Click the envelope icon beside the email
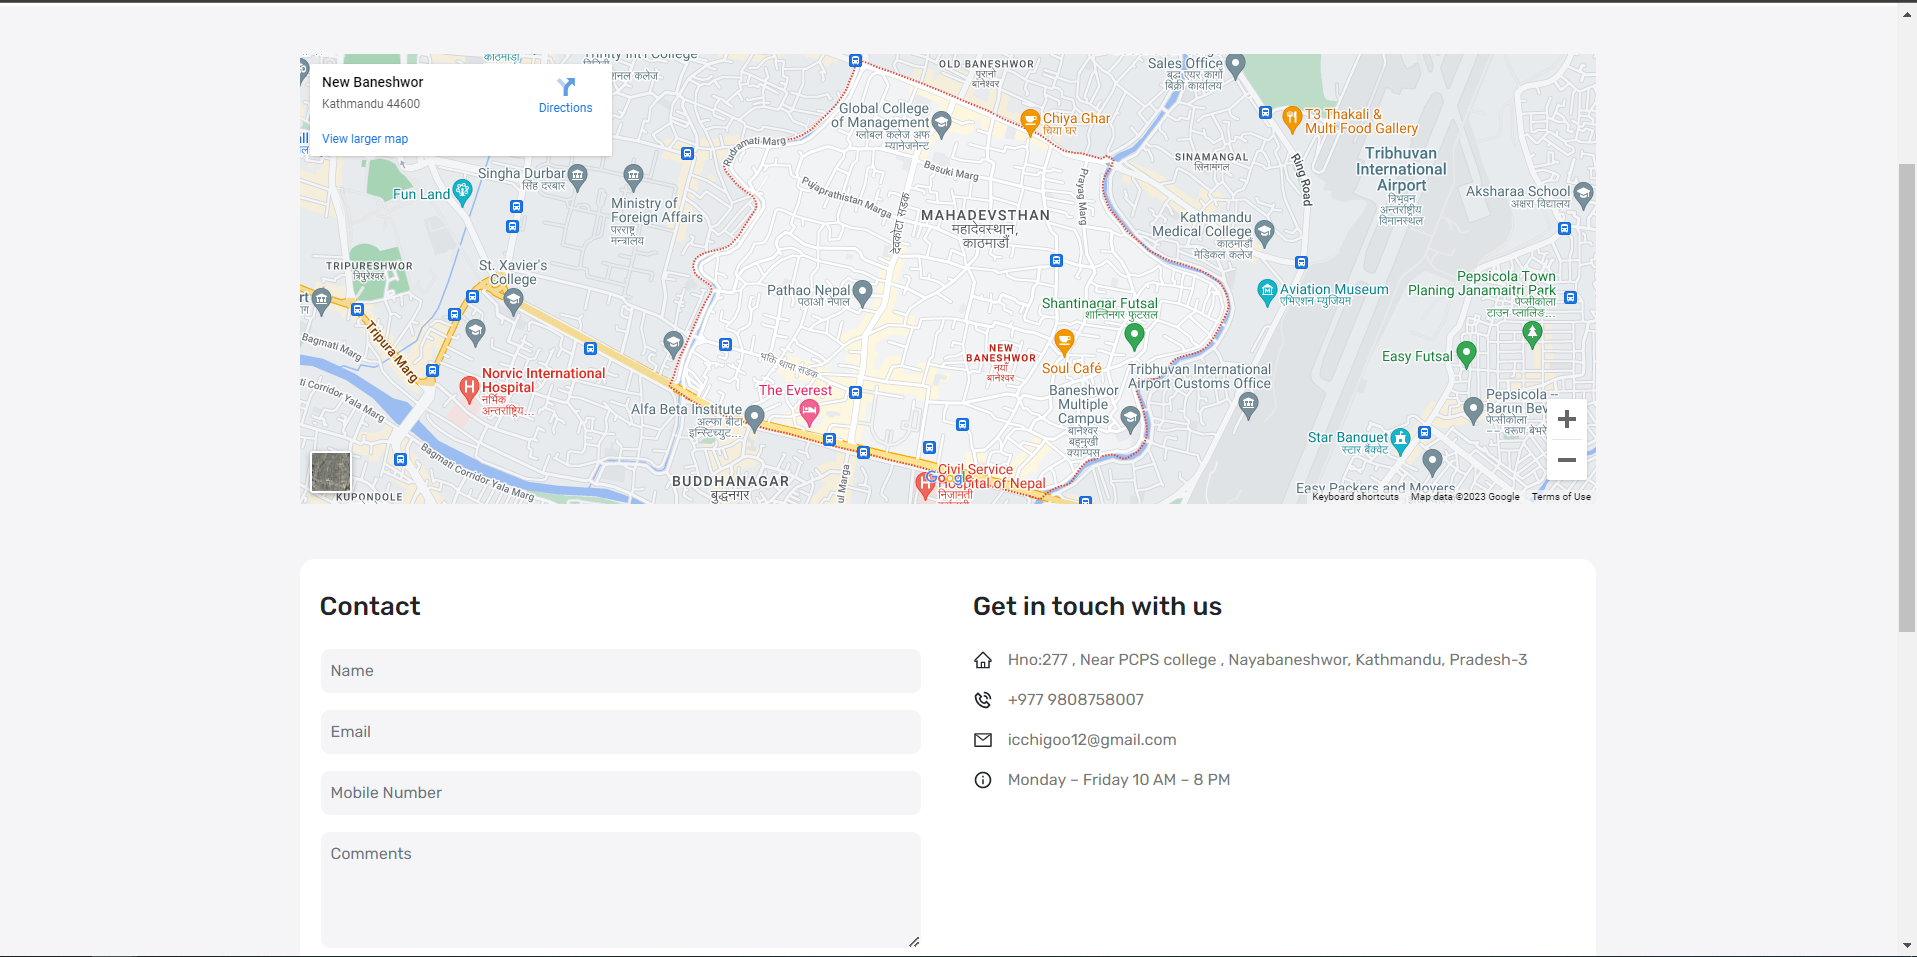The width and height of the screenshot is (1917, 957). click(983, 740)
